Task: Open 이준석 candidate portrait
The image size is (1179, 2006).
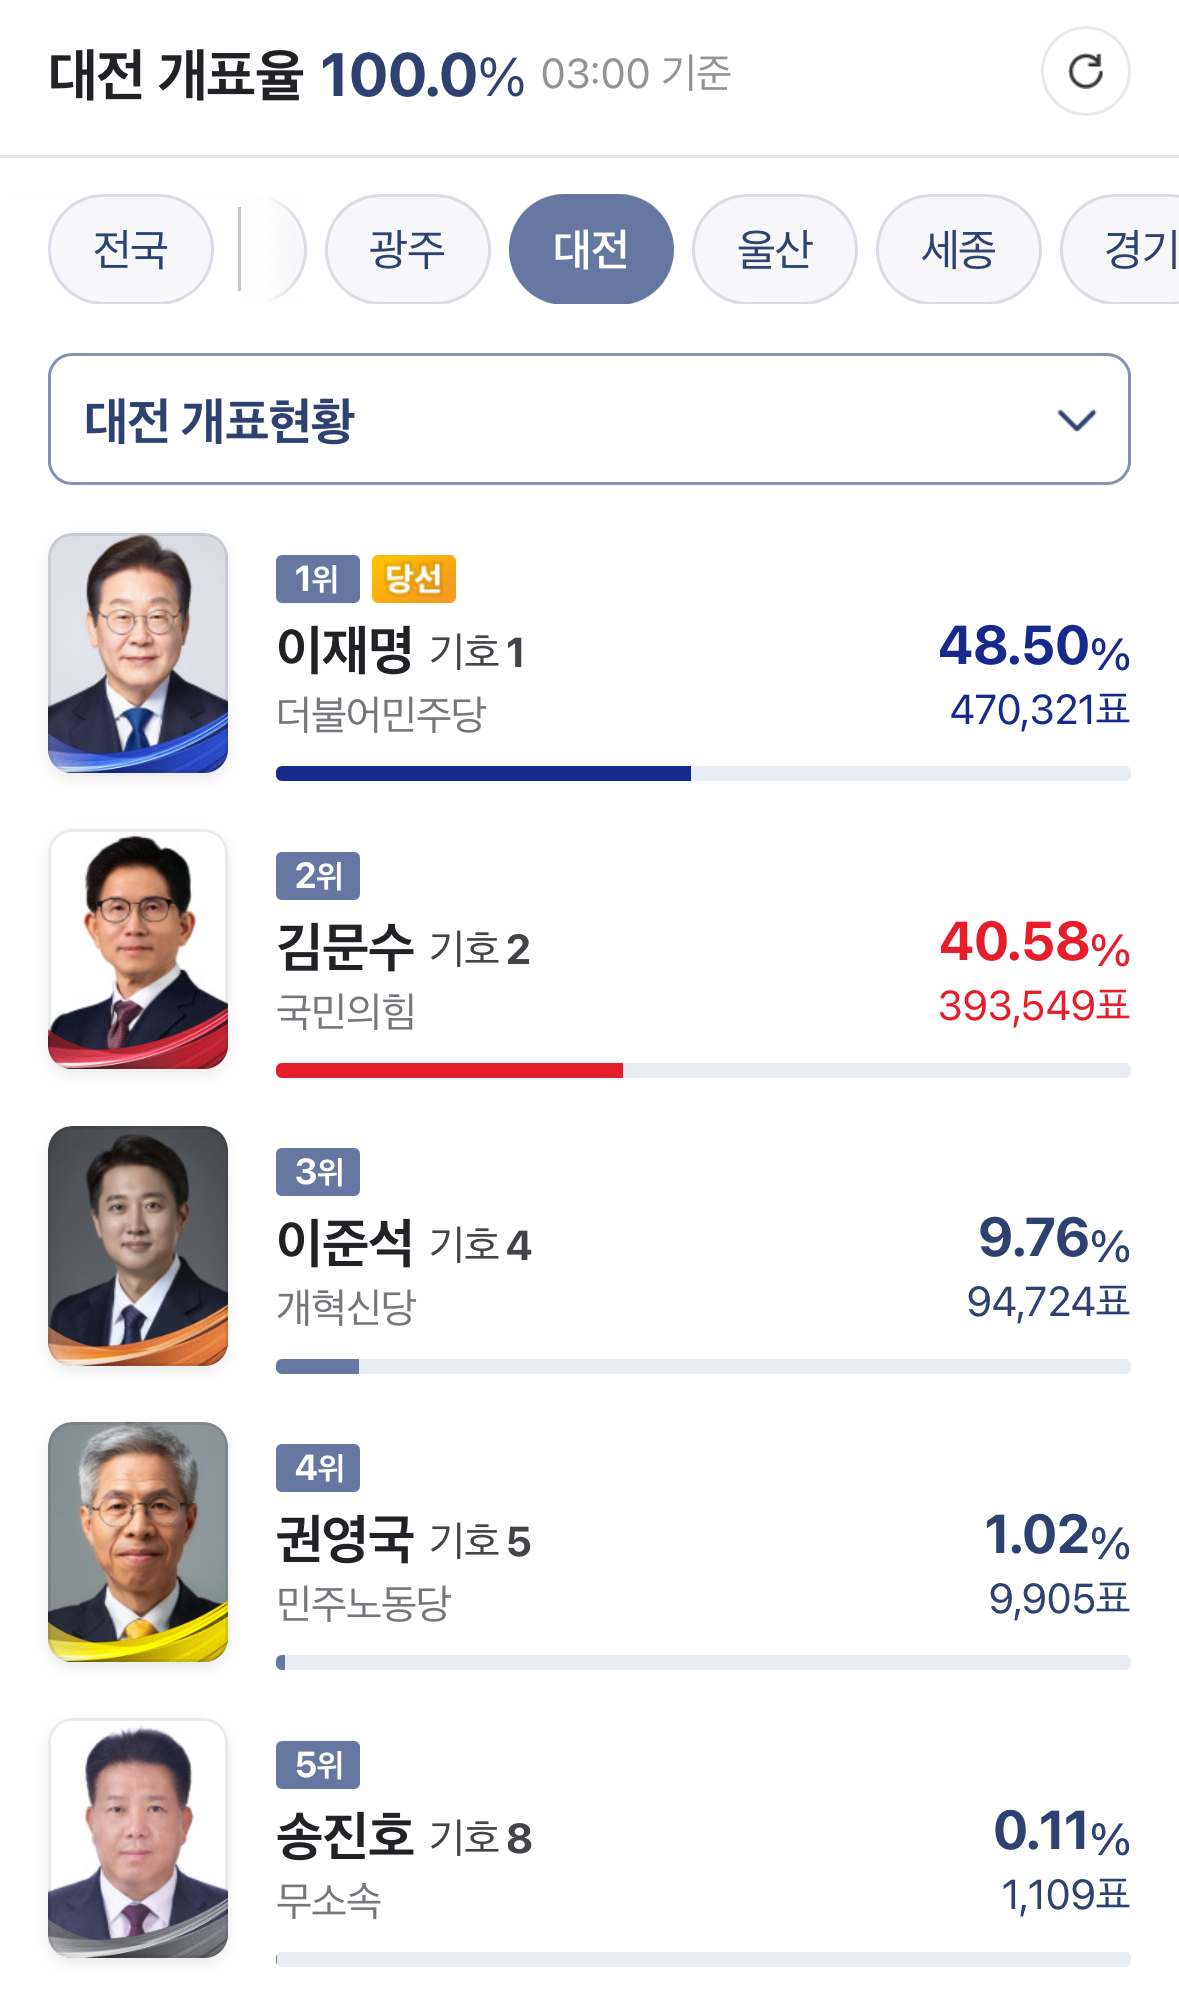Action: (138, 1245)
